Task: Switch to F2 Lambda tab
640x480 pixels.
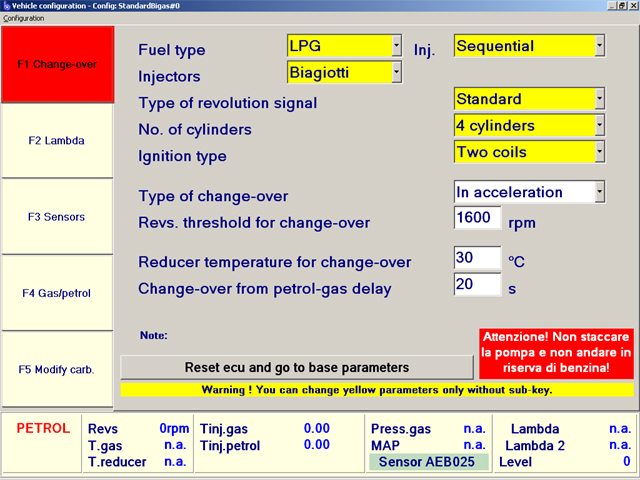Action: coord(57,141)
